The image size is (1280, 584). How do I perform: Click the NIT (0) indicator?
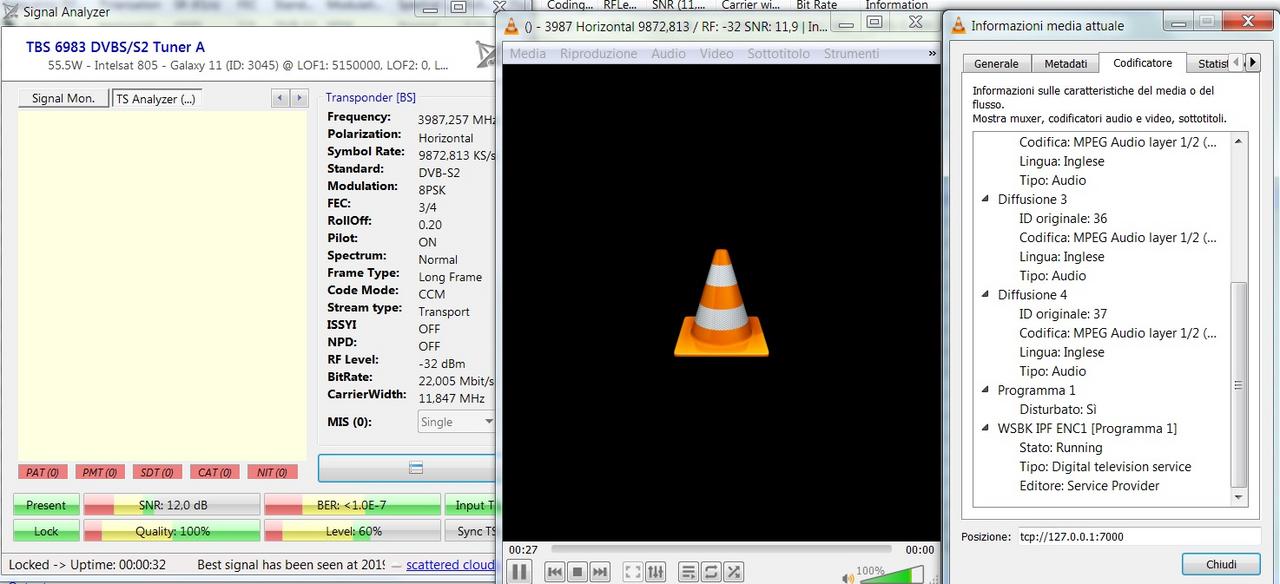pos(271,472)
